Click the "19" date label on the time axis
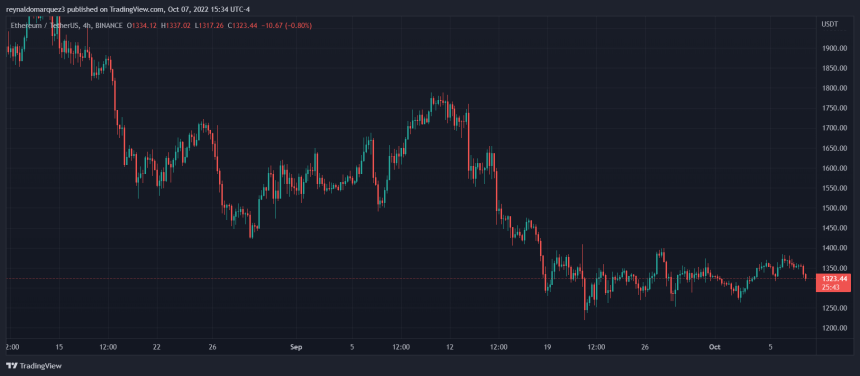 pos(547,347)
